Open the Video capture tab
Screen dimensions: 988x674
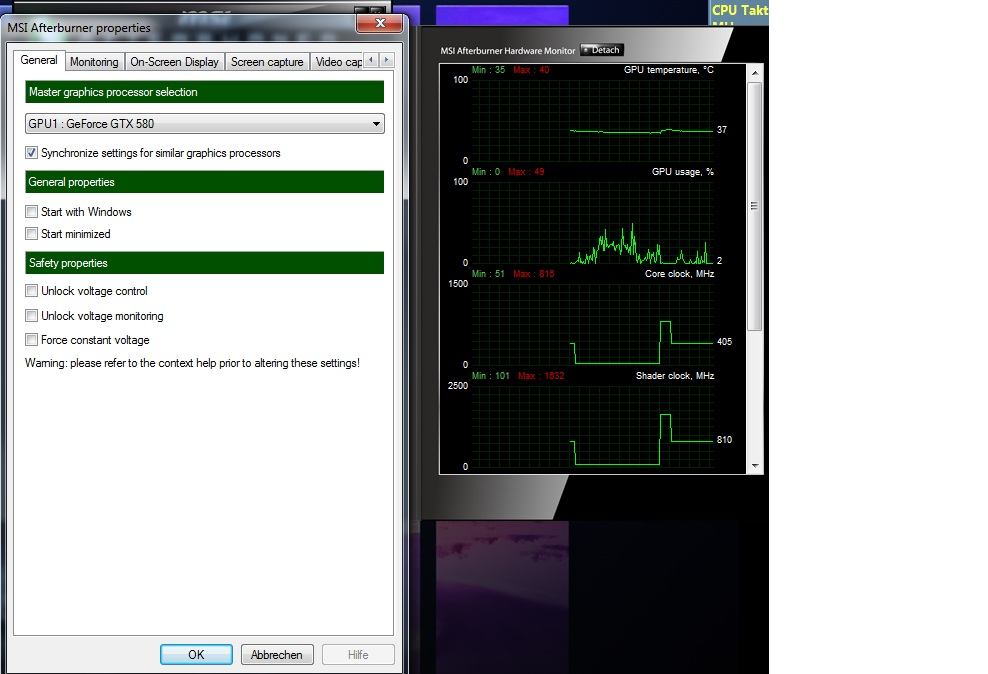click(x=338, y=62)
